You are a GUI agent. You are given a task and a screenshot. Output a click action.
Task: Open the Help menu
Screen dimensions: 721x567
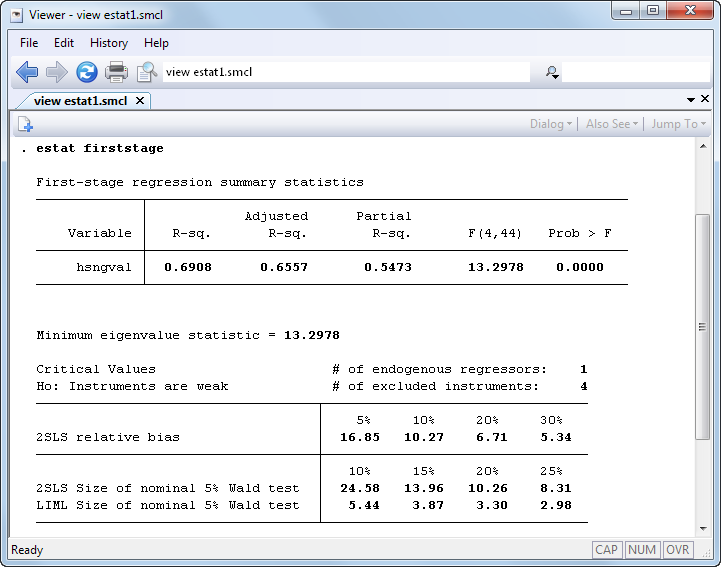pos(156,43)
